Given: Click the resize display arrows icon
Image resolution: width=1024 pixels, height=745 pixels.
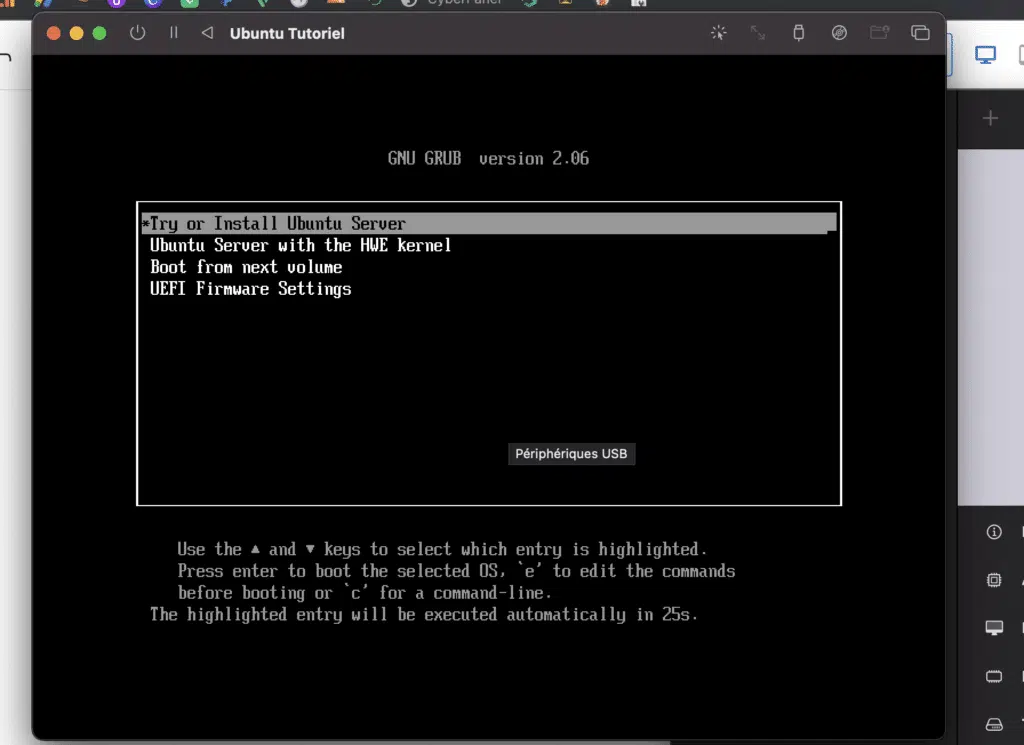Looking at the screenshot, I should (x=758, y=33).
